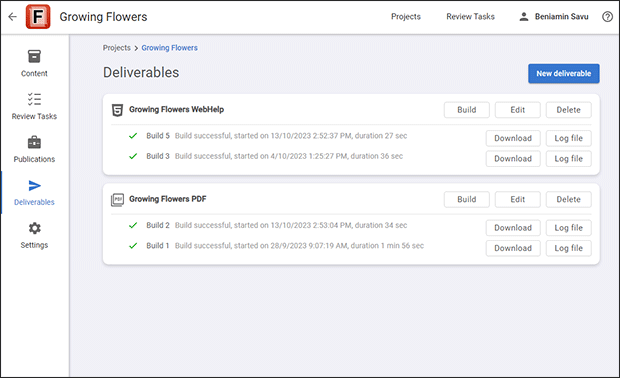The image size is (620, 378).
Task: Open the Log file for Build 5
Action: (x=569, y=138)
